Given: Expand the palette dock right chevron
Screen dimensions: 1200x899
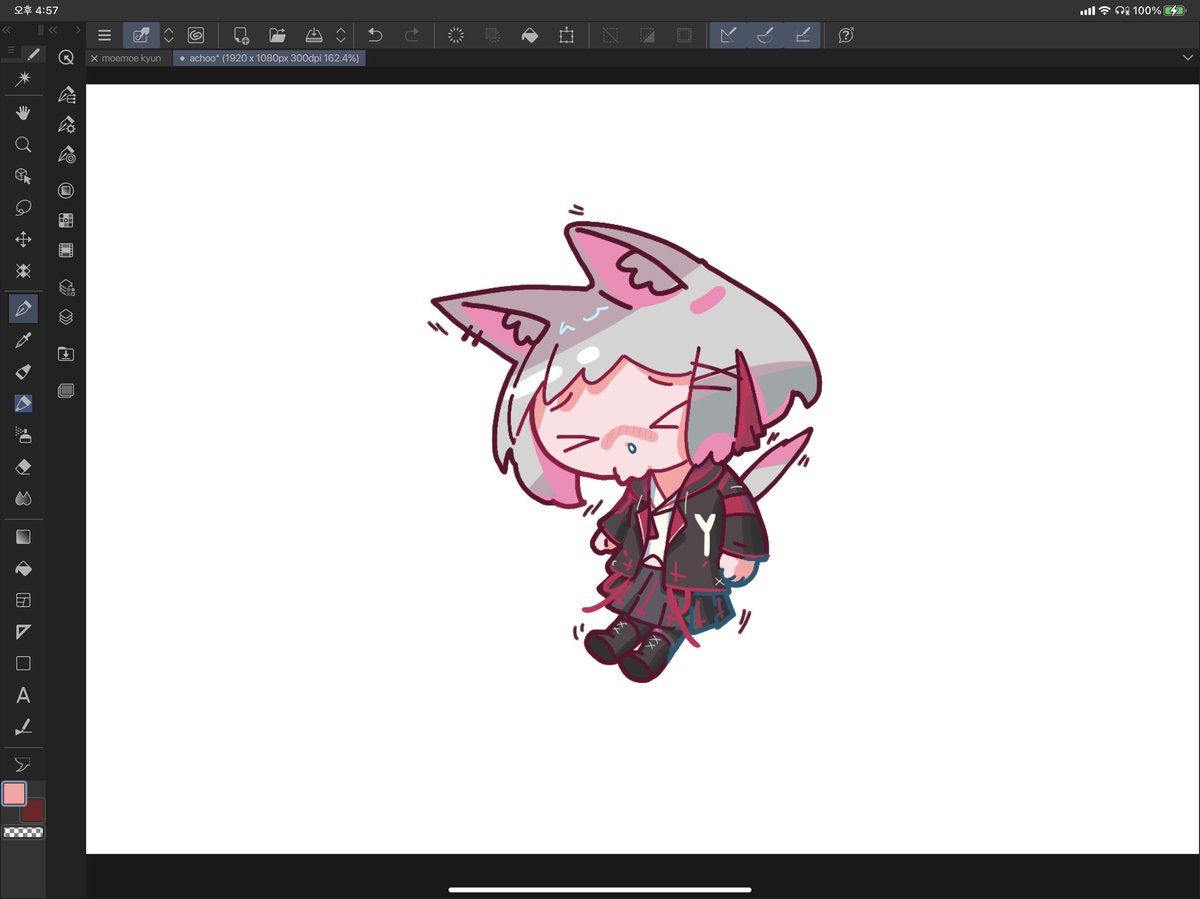Looking at the screenshot, I should click(x=78, y=31).
